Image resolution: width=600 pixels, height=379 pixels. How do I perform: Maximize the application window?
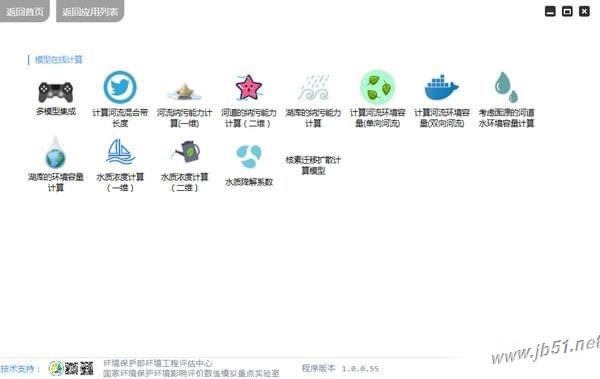click(x=567, y=11)
